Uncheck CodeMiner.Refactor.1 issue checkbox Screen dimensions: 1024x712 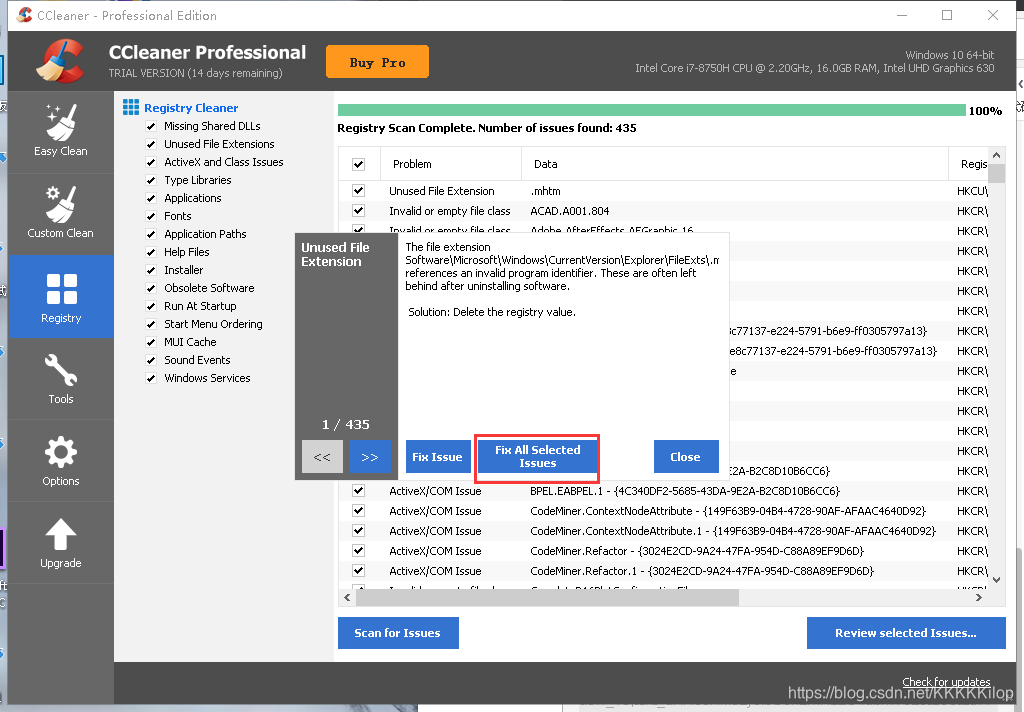pyautogui.click(x=359, y=570)
